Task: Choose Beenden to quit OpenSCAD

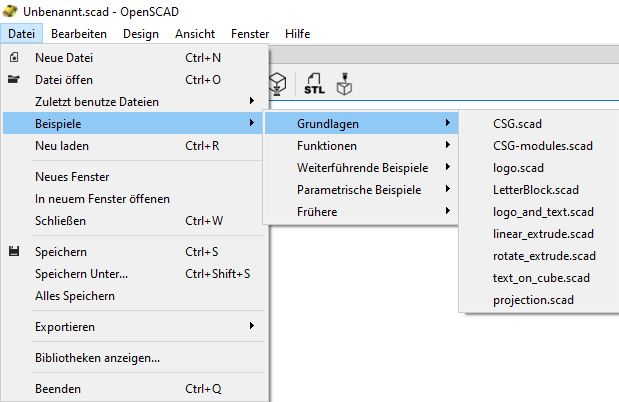Action: 58,389
